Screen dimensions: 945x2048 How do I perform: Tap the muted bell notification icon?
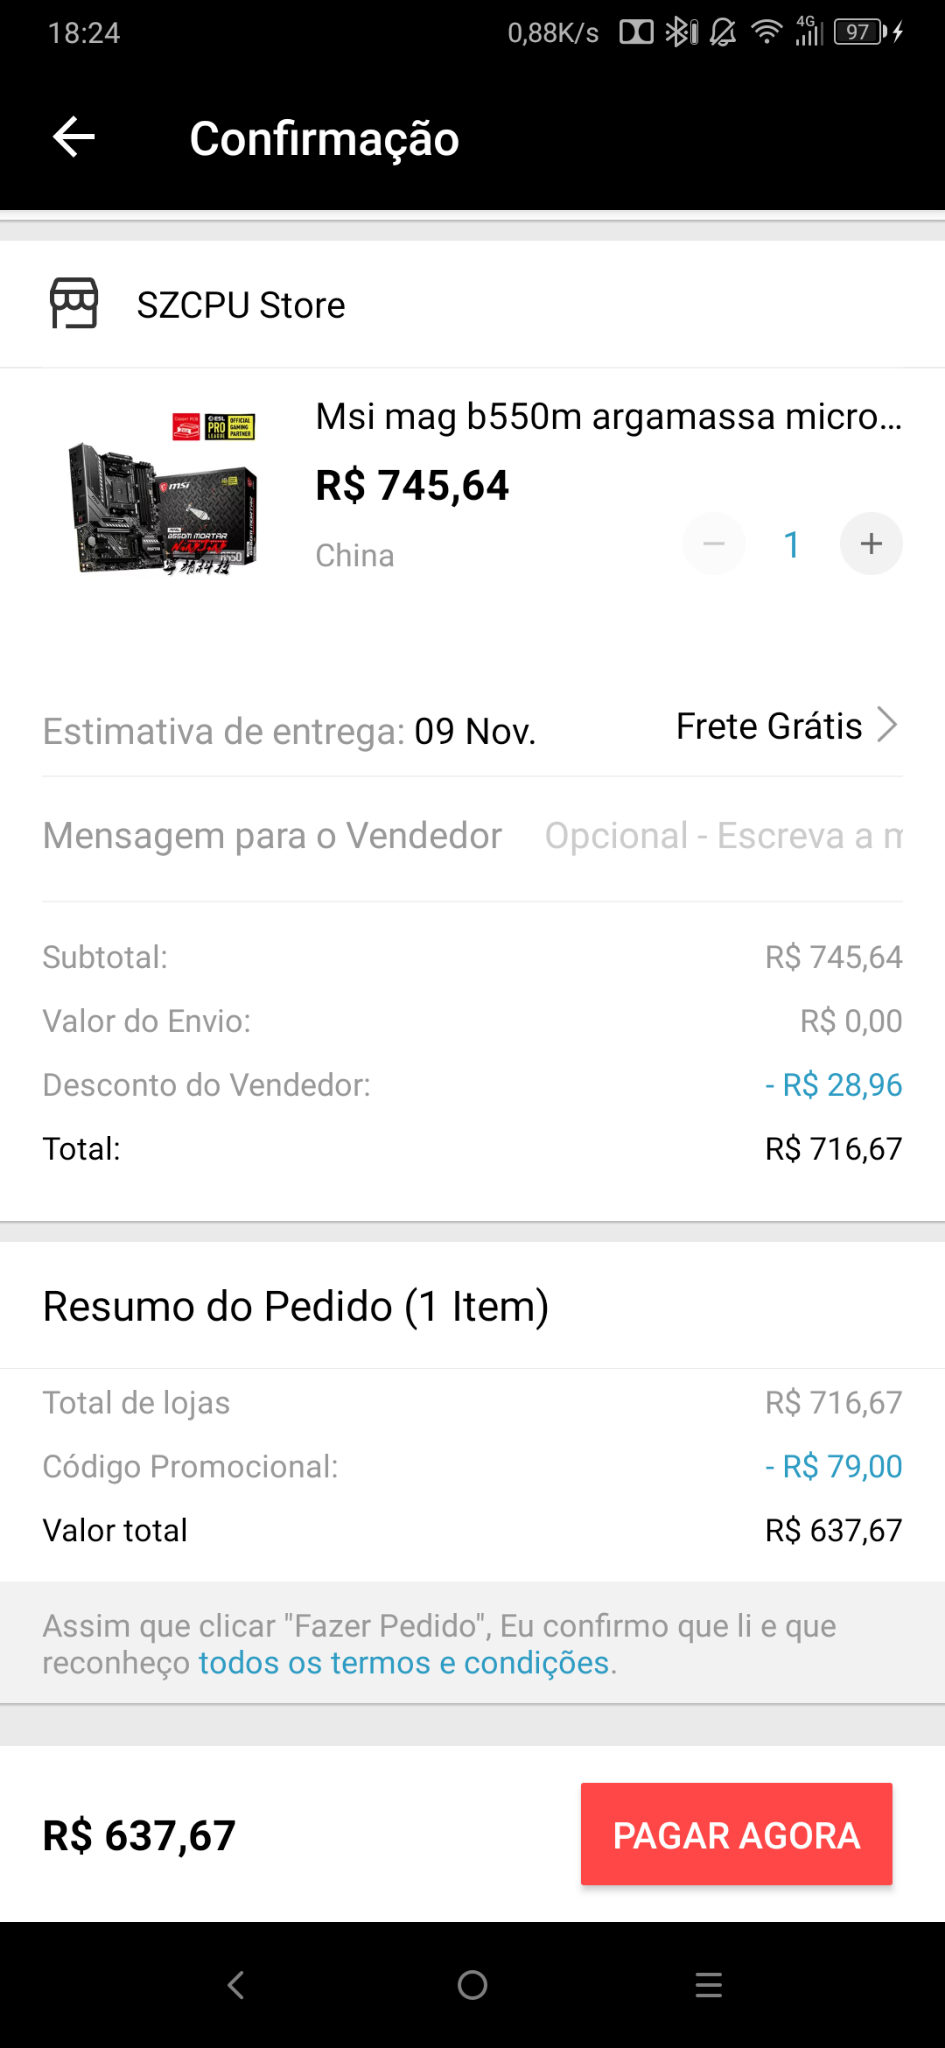pyautogui.click(x=723, y=33)
